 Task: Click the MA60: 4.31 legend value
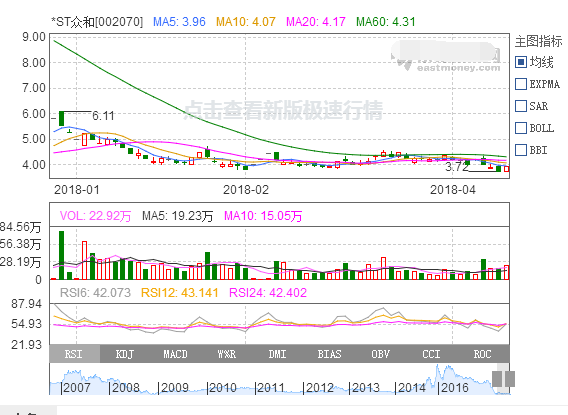385,22
